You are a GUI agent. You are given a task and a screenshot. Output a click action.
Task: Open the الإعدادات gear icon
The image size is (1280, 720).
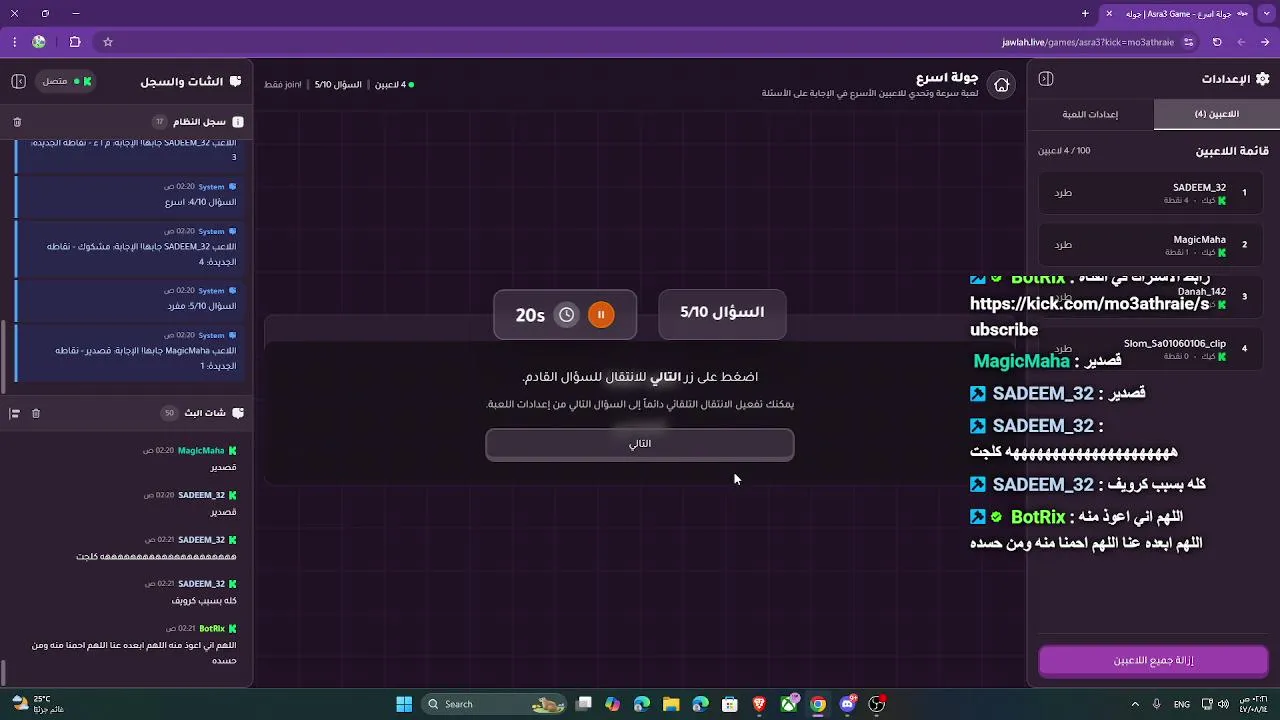pos(1262,79)
